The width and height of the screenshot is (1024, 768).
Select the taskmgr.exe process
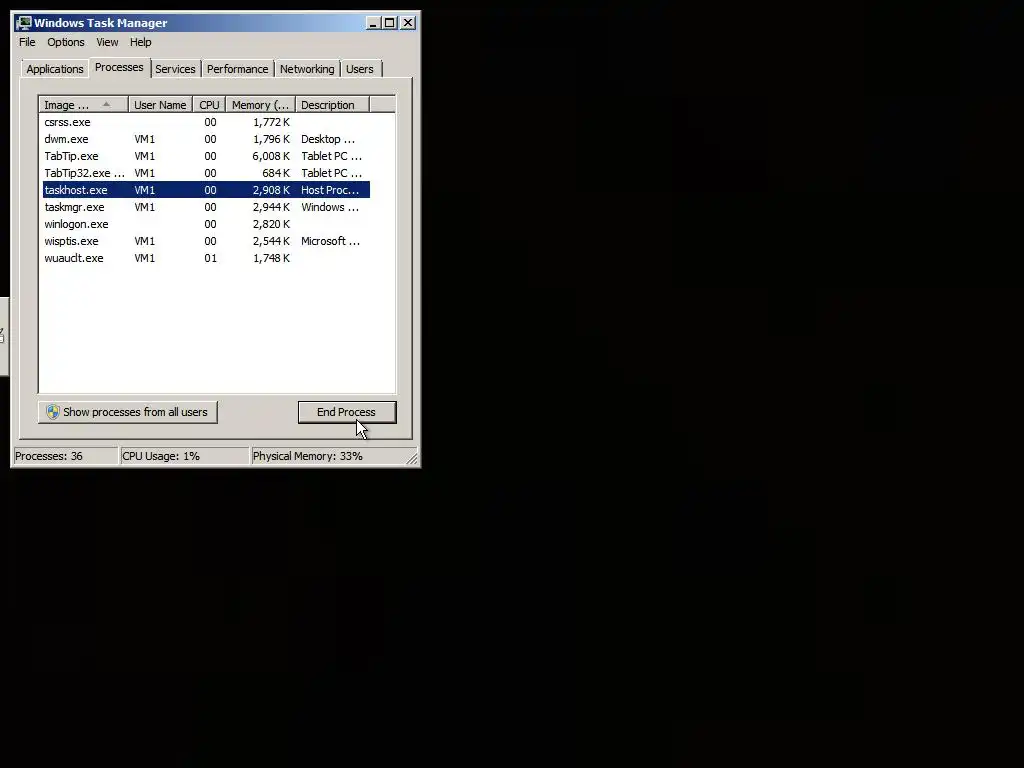pos(206,207)
